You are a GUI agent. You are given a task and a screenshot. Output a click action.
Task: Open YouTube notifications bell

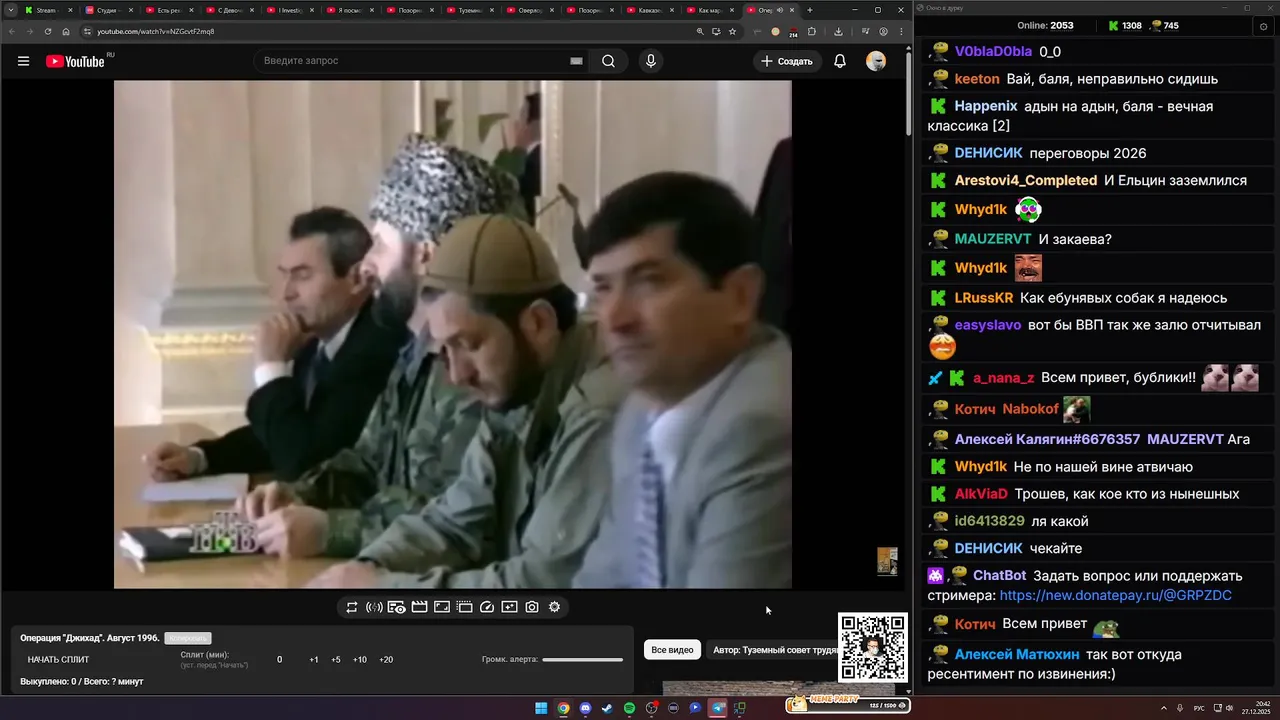point(840,61)
